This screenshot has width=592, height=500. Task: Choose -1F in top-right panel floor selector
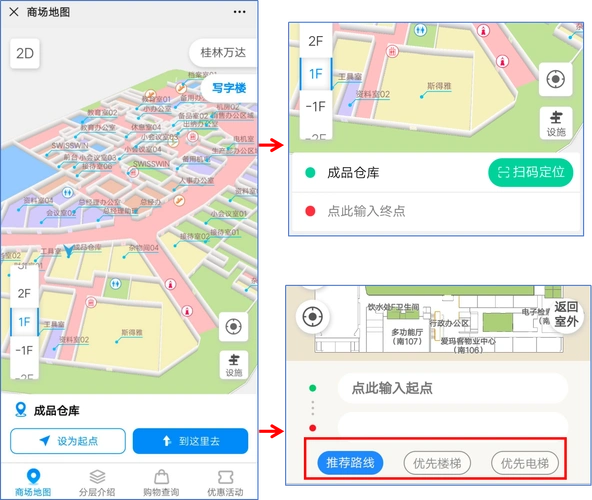tap(316, 106)
